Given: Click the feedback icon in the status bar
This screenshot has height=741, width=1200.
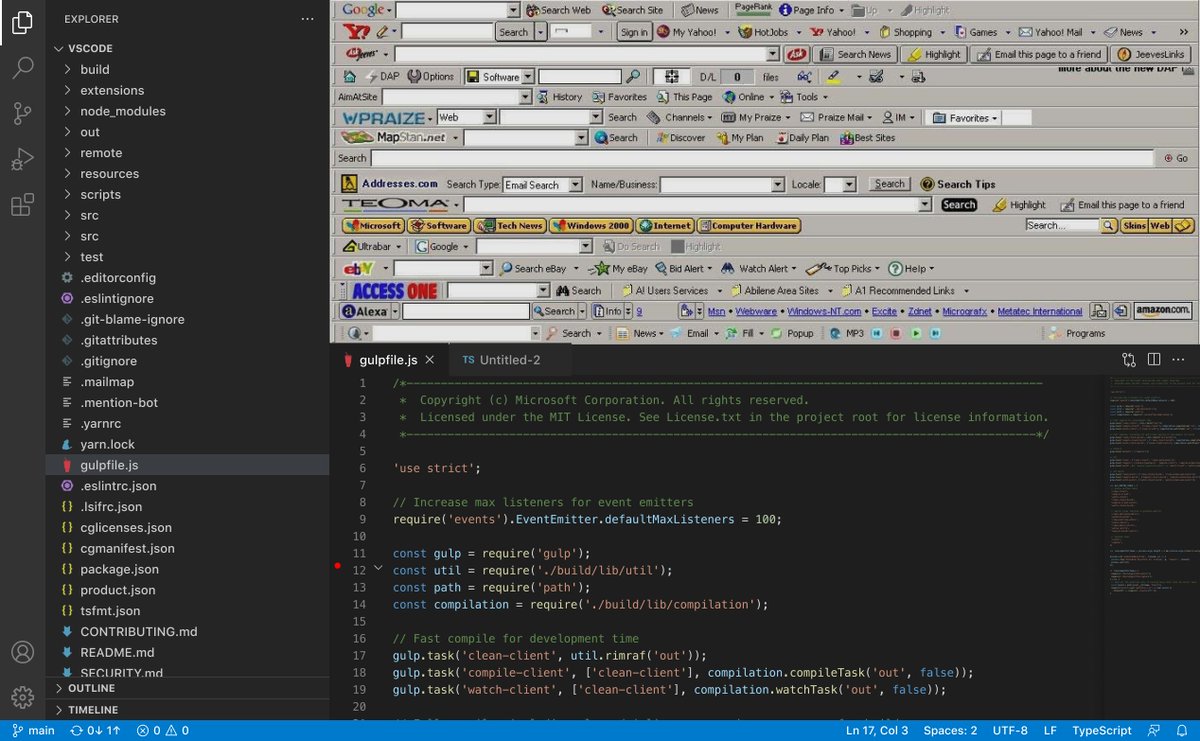Looking at the screenshot, I should click(x=1154, y=731).
